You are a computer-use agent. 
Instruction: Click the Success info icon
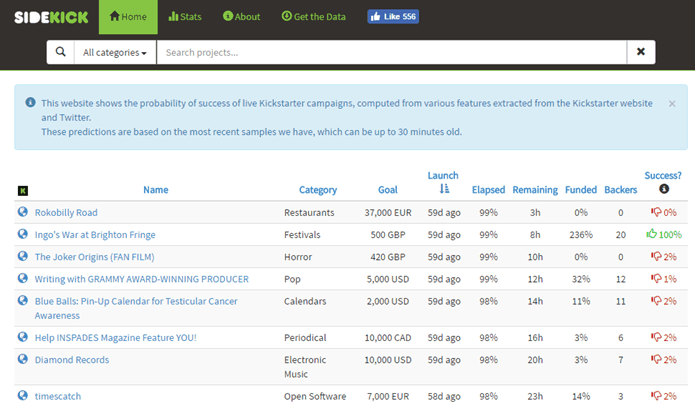pos(664,189)
